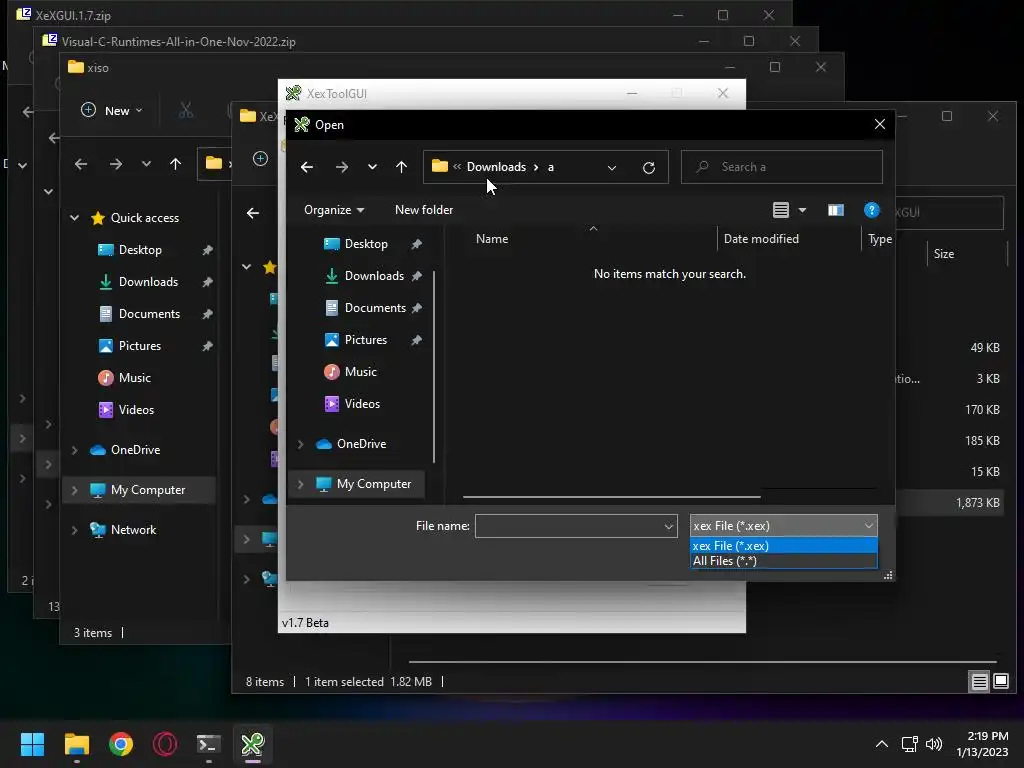
Task: Open help with the blue question icon
Action: tap(872, 210)
